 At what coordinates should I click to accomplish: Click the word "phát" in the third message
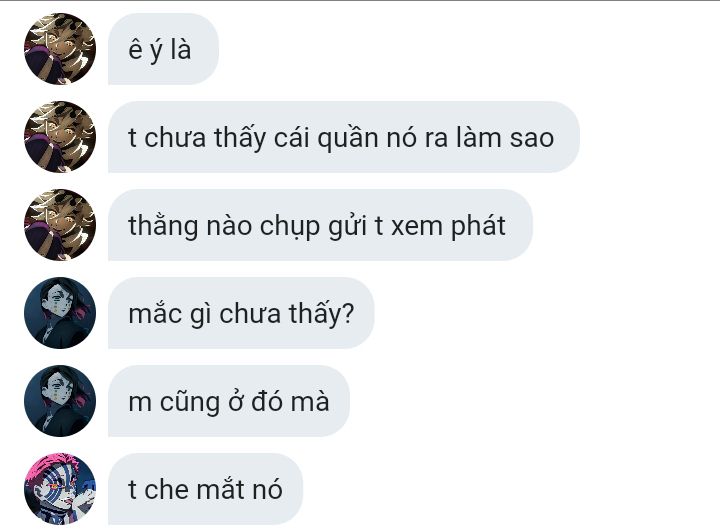click(x=478, y=226)
